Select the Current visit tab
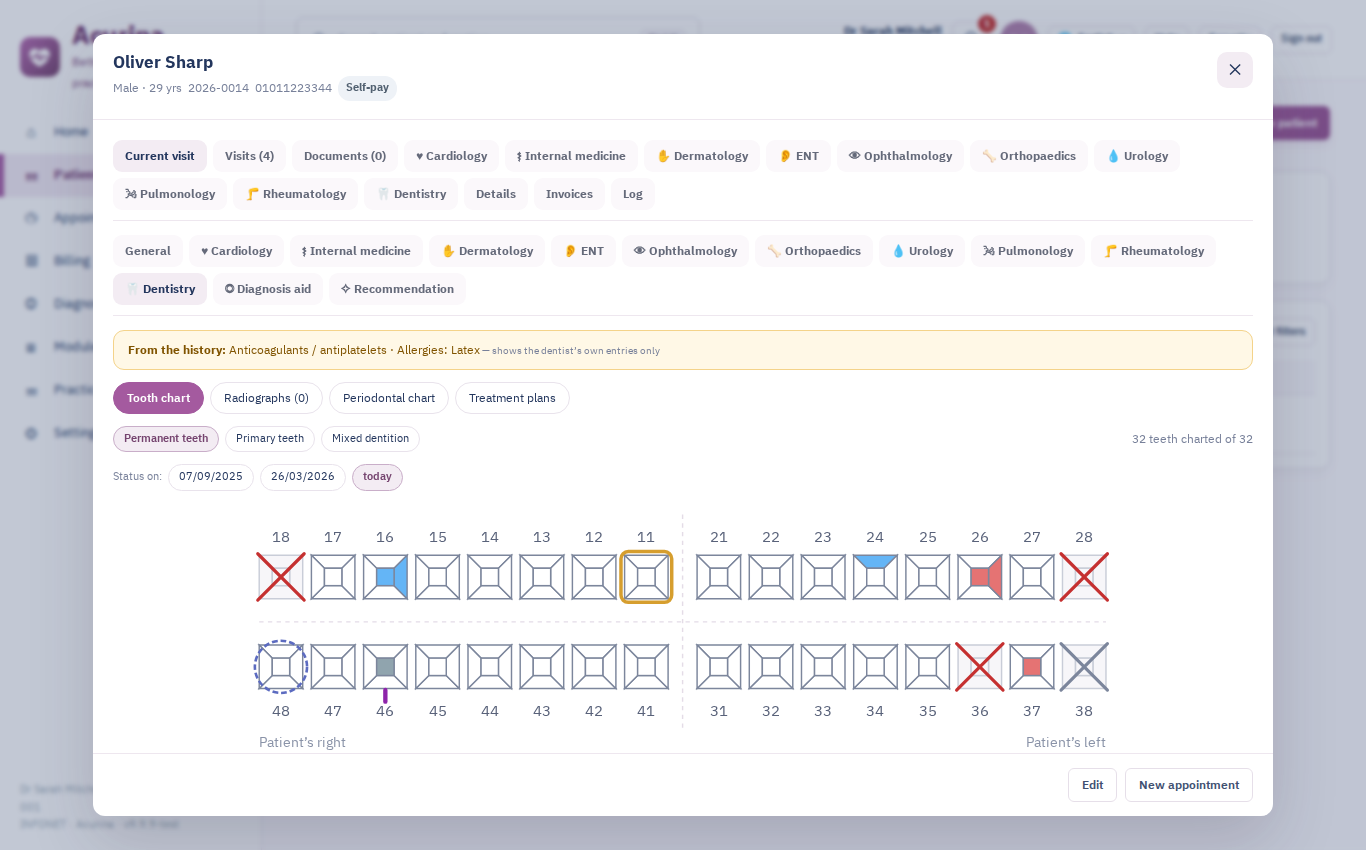Viewport: 1366px width, 850px height. 160,156
